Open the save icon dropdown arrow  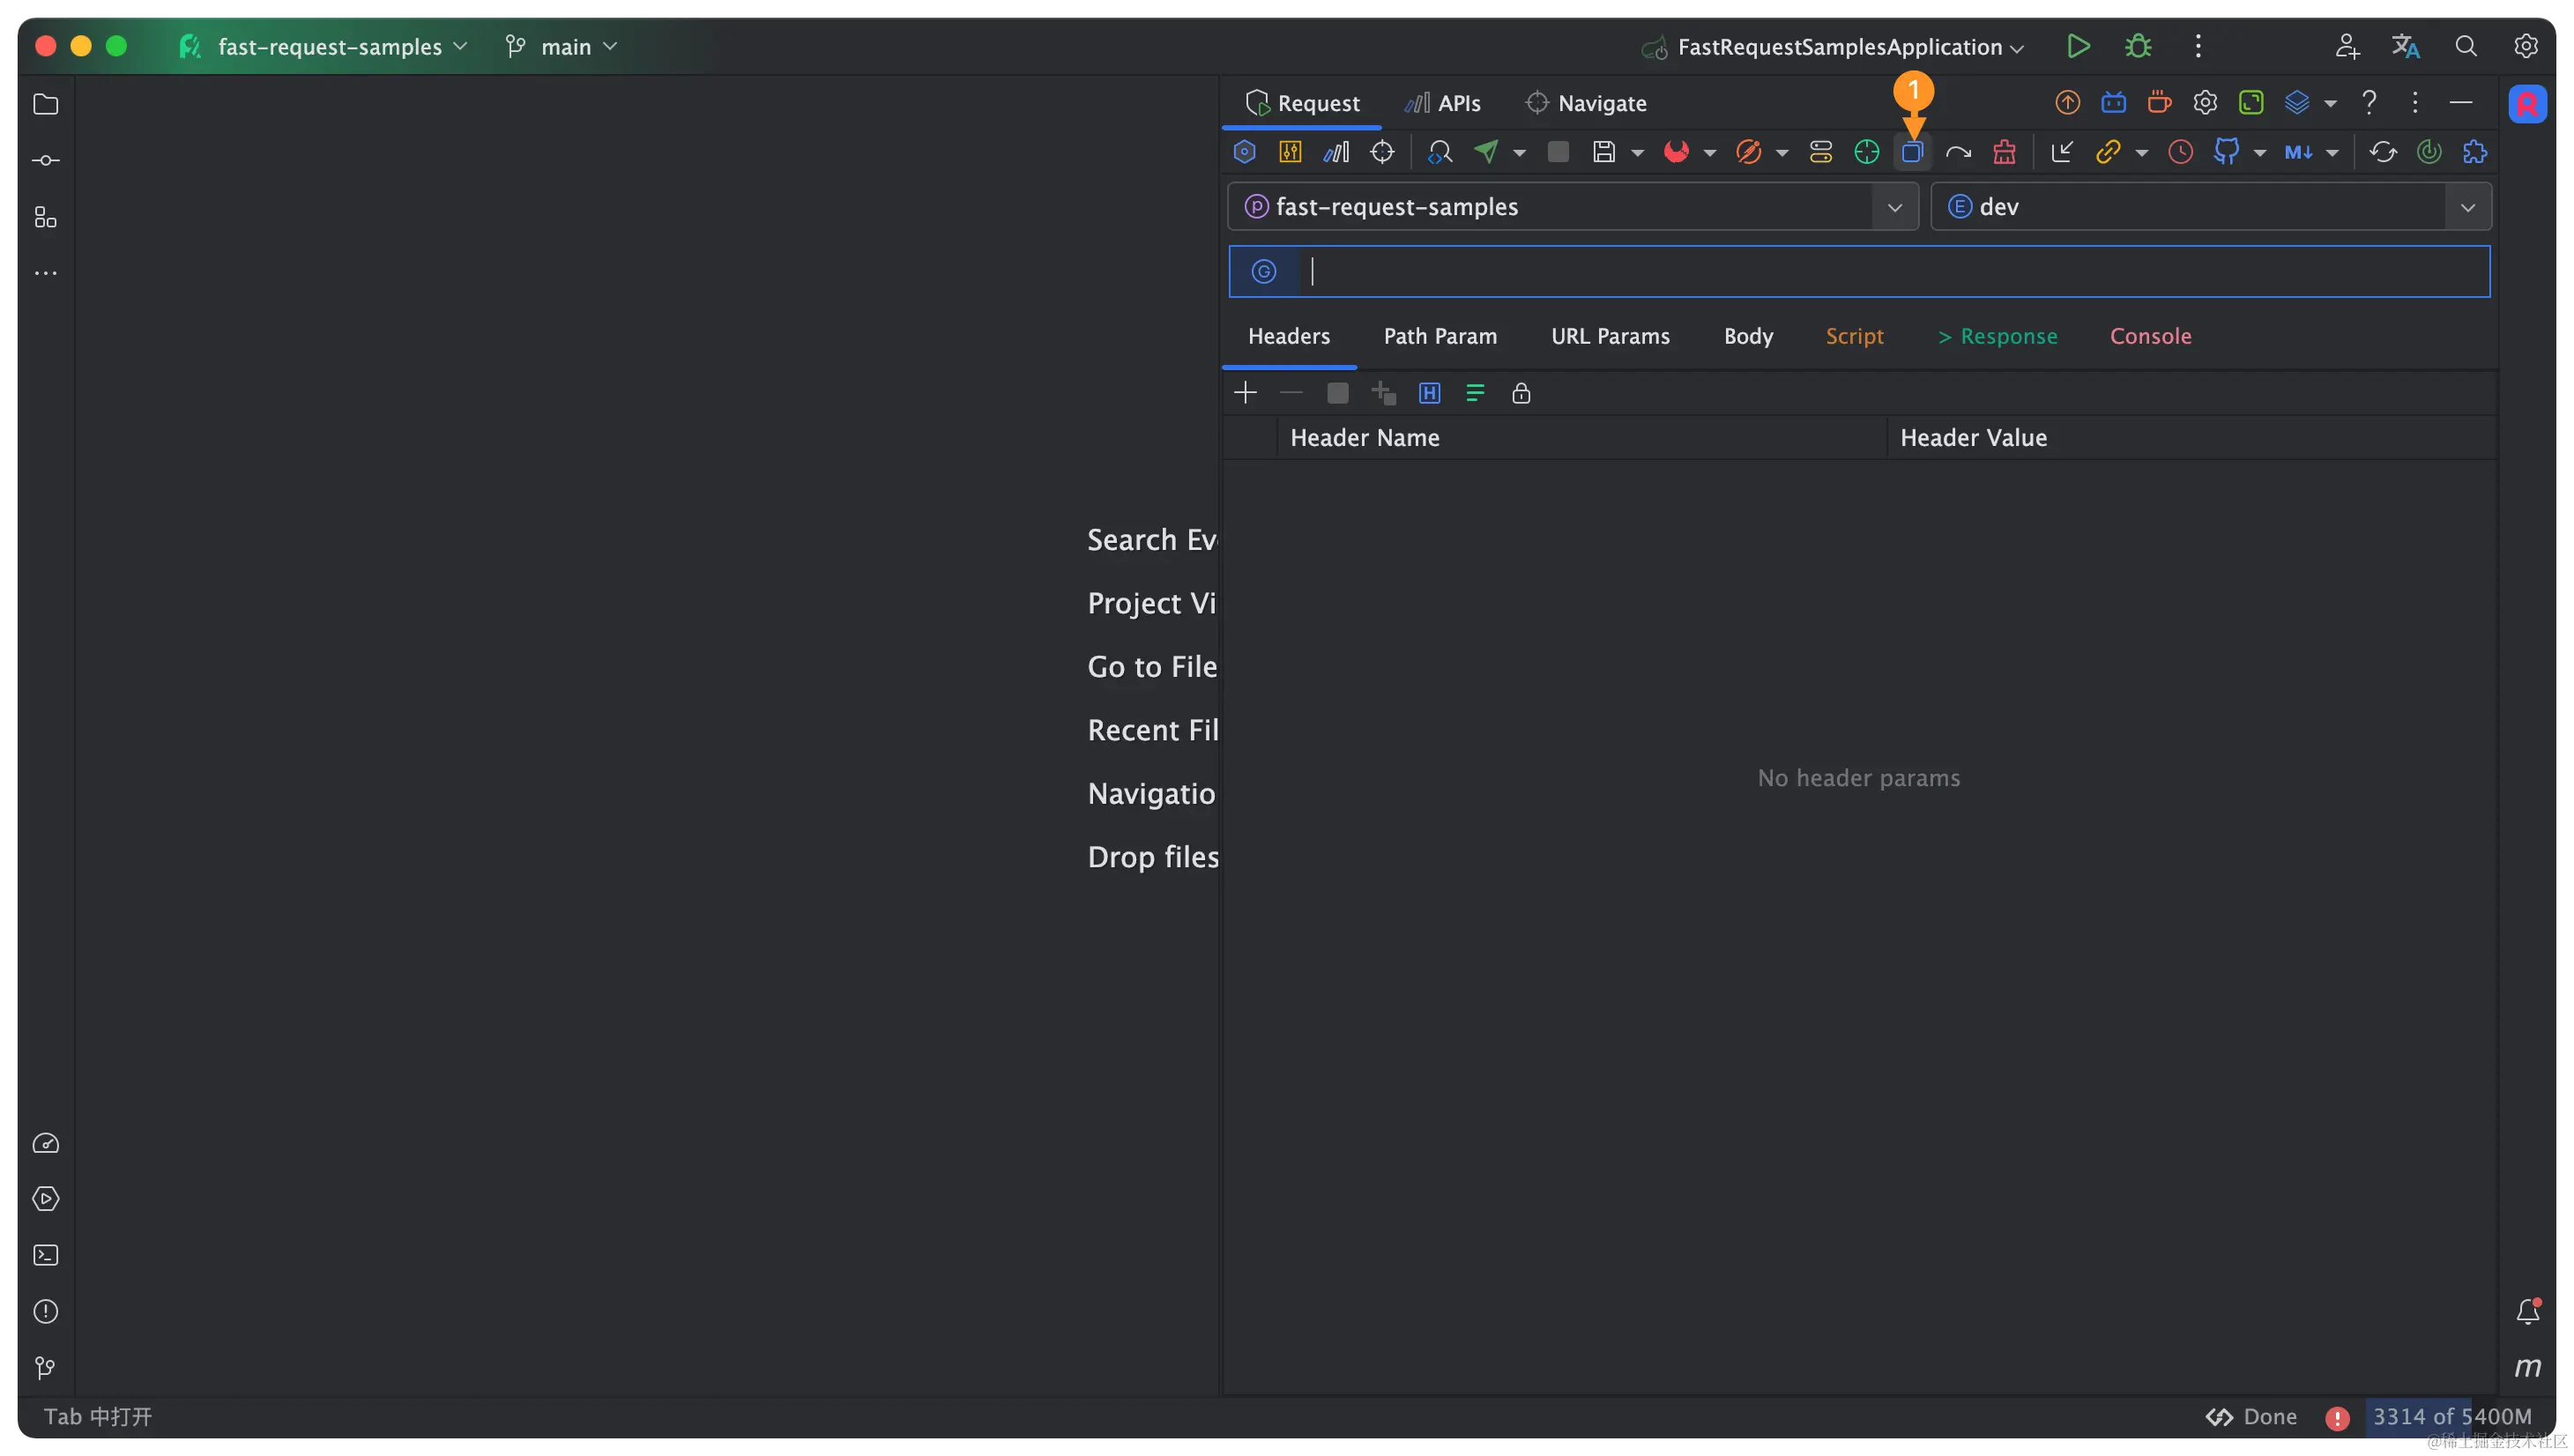pos(1637,153)
